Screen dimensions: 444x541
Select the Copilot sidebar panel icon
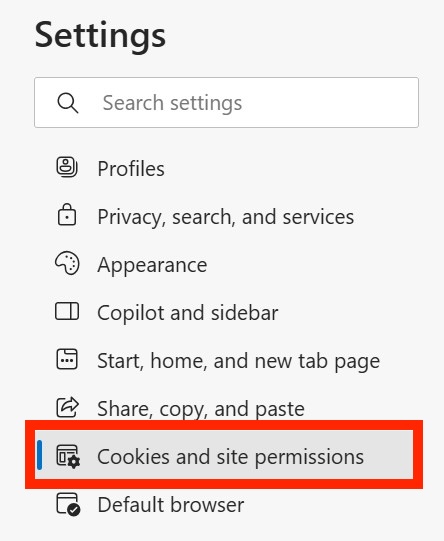pos(67,311)
